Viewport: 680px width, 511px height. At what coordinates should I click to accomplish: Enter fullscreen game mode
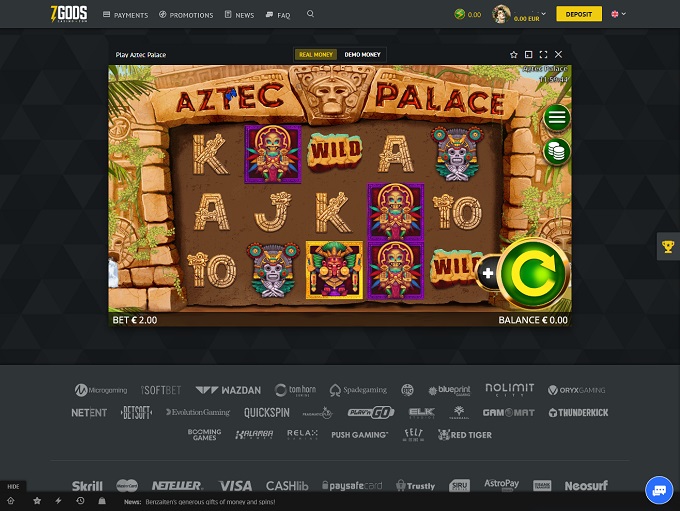[x=543, y=54]
